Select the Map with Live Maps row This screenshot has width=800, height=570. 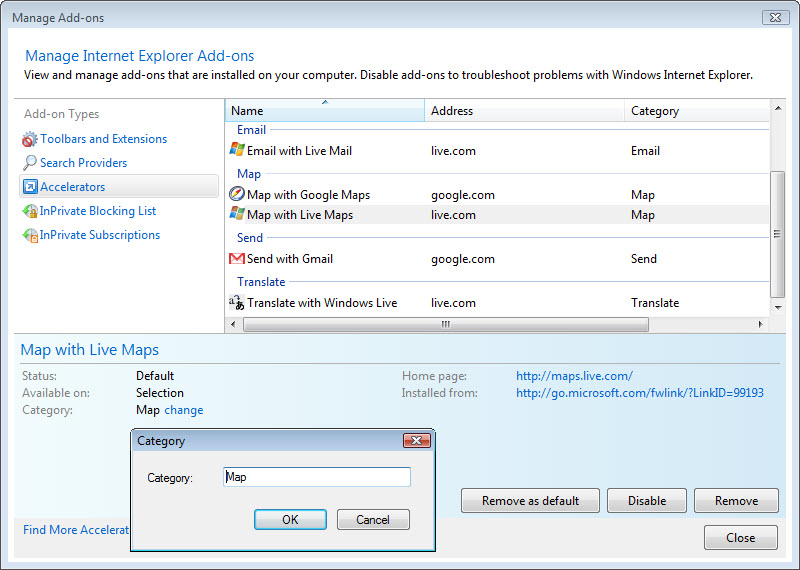pyautogui.click(x=497, y=215)
